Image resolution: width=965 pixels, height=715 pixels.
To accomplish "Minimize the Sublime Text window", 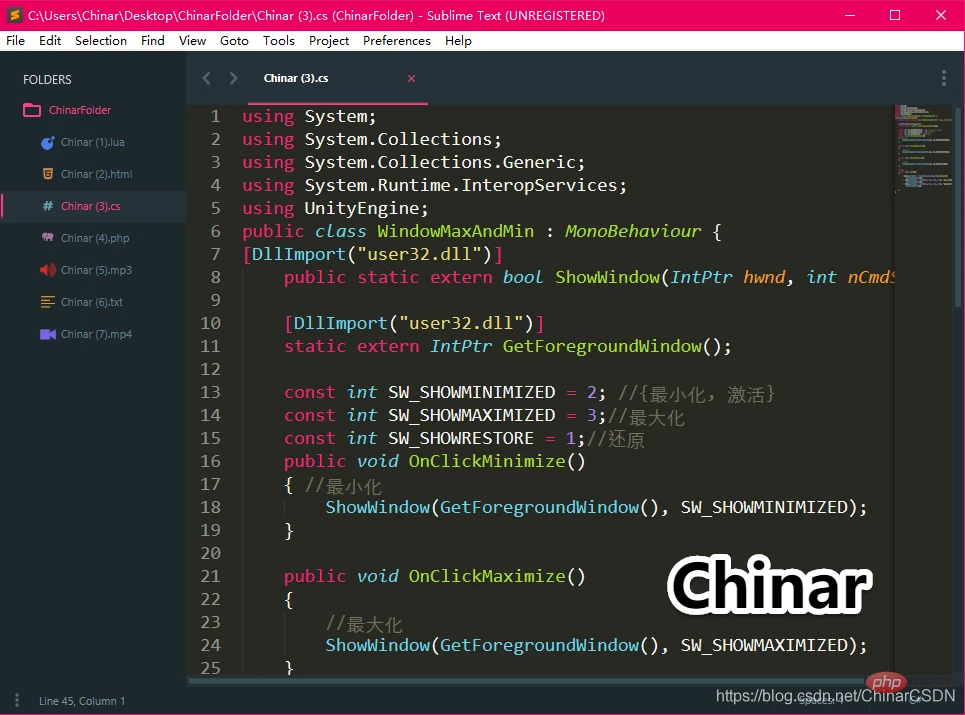I will pos(850,15).
